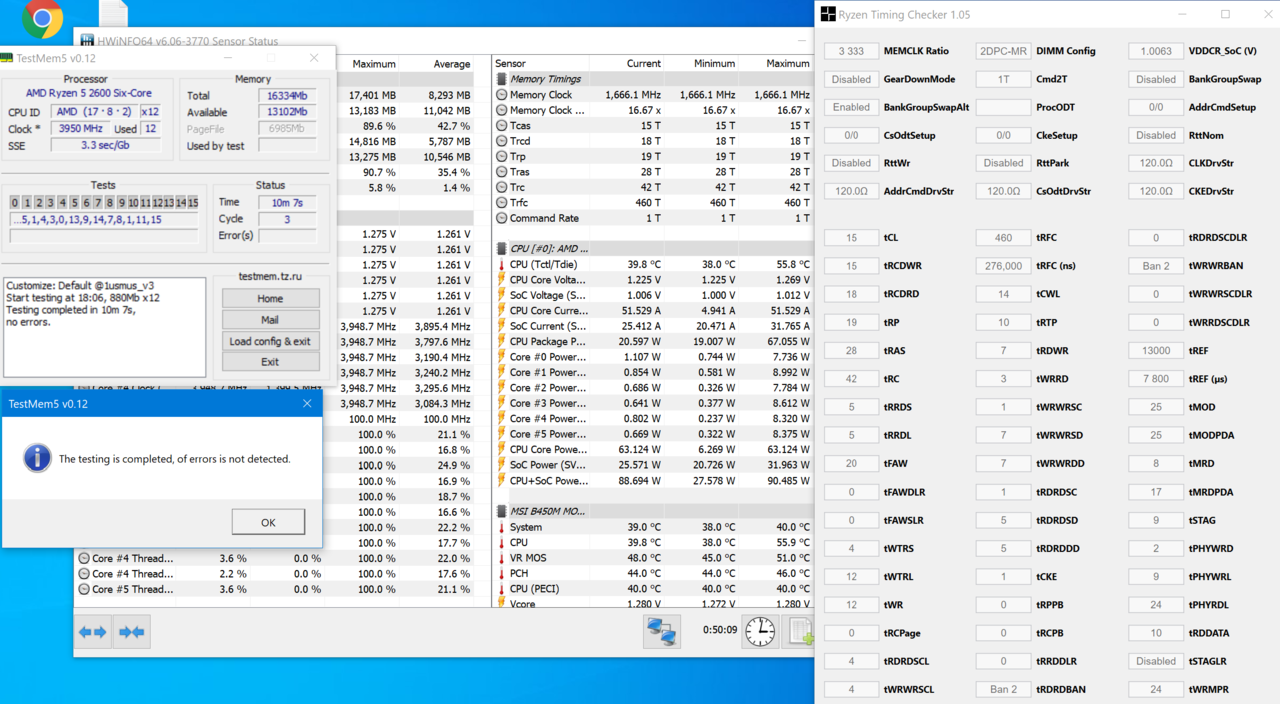Click the Core #5 Thread row icon
The height and width of the screenshot is (704, 1280).
coord(82,589)
